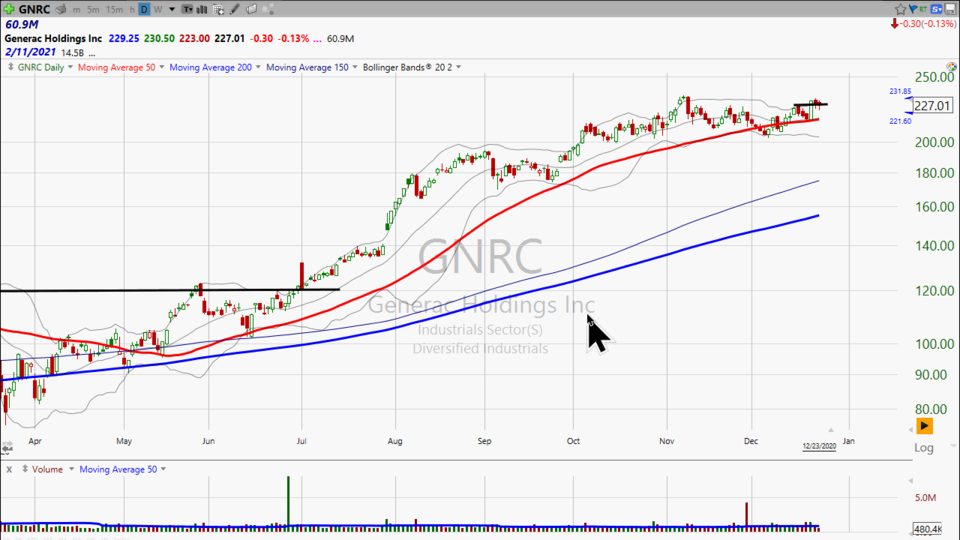Close the Volume pane with the x

coord(9,470)
